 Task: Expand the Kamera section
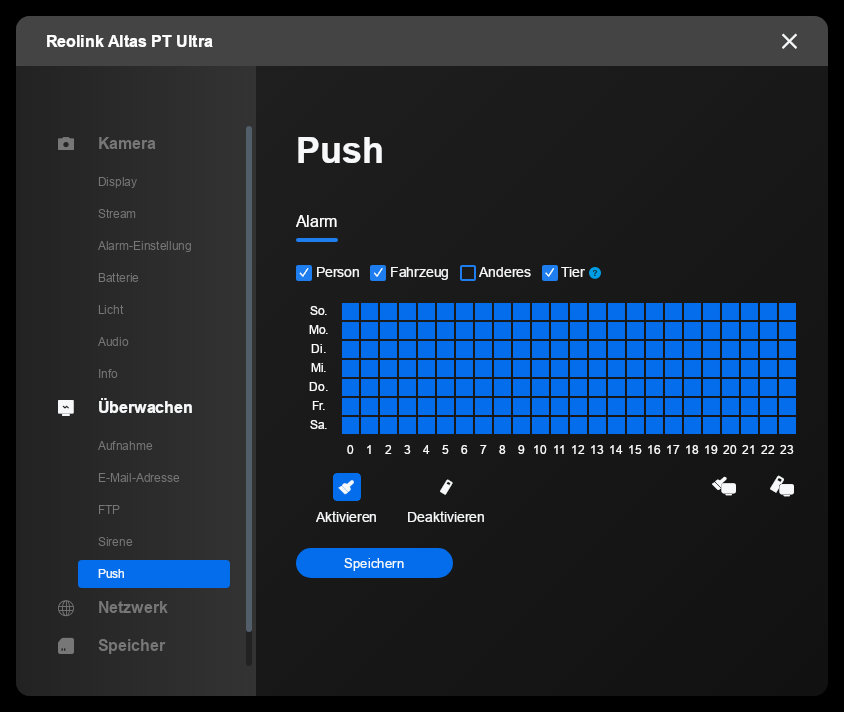pos(127,144)
